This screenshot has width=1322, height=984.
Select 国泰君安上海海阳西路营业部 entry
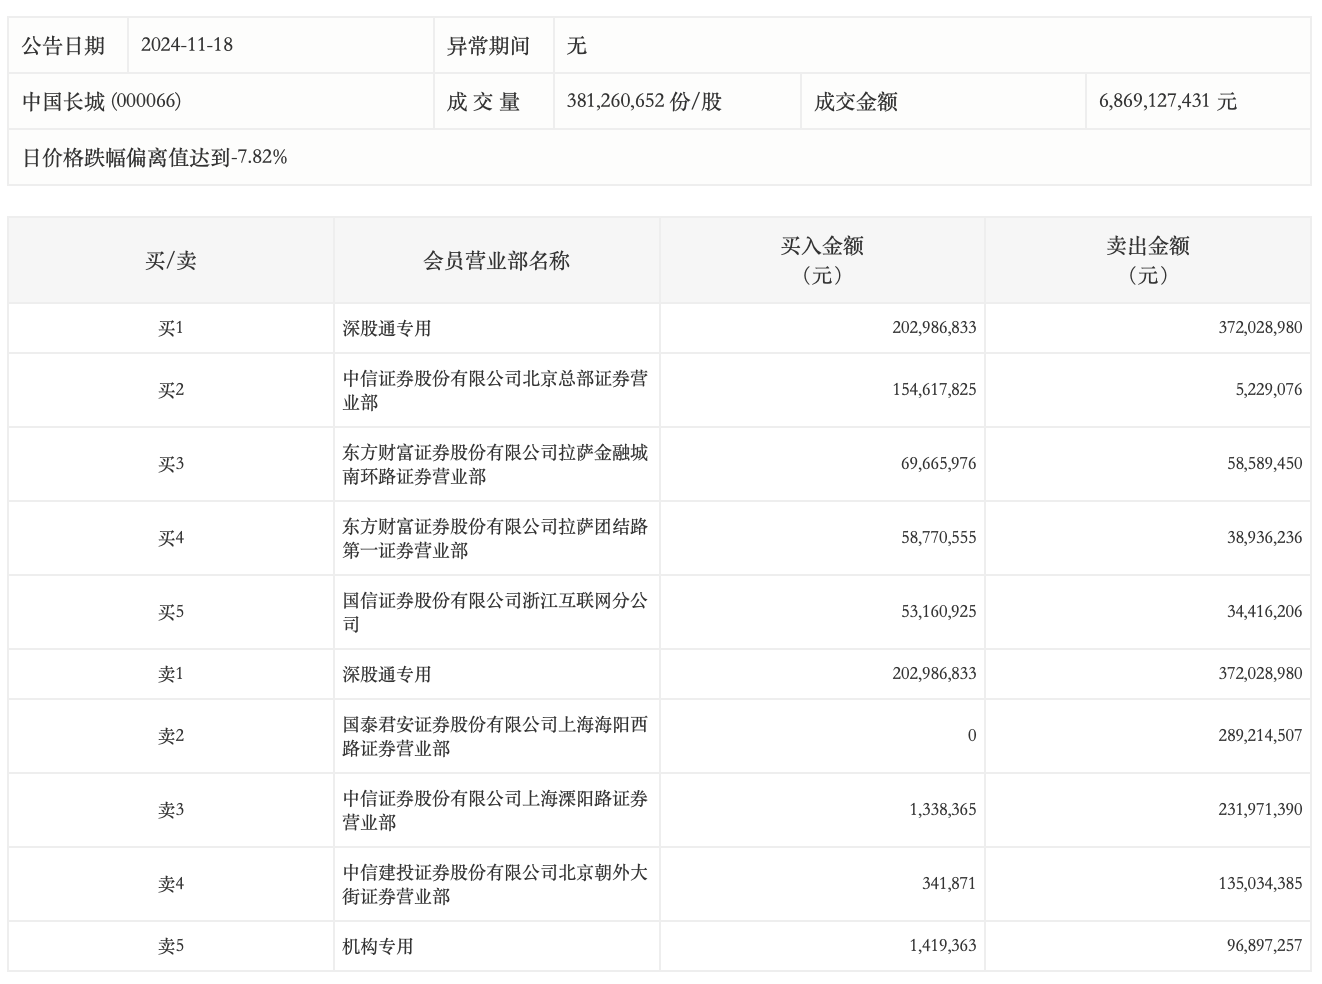[495, 736]
